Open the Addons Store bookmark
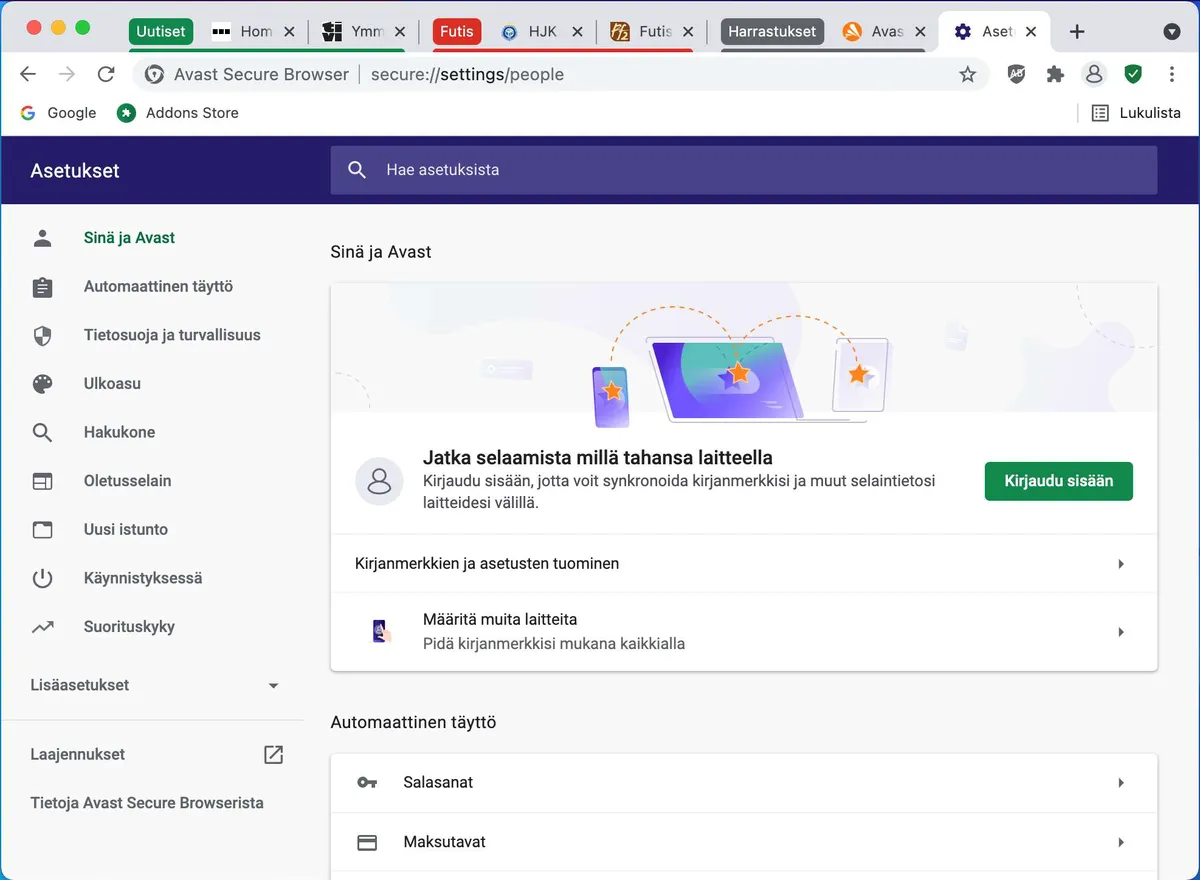The height and width of the screenshot is (880, 1200). pyautogui.click(x=178, y=113)
